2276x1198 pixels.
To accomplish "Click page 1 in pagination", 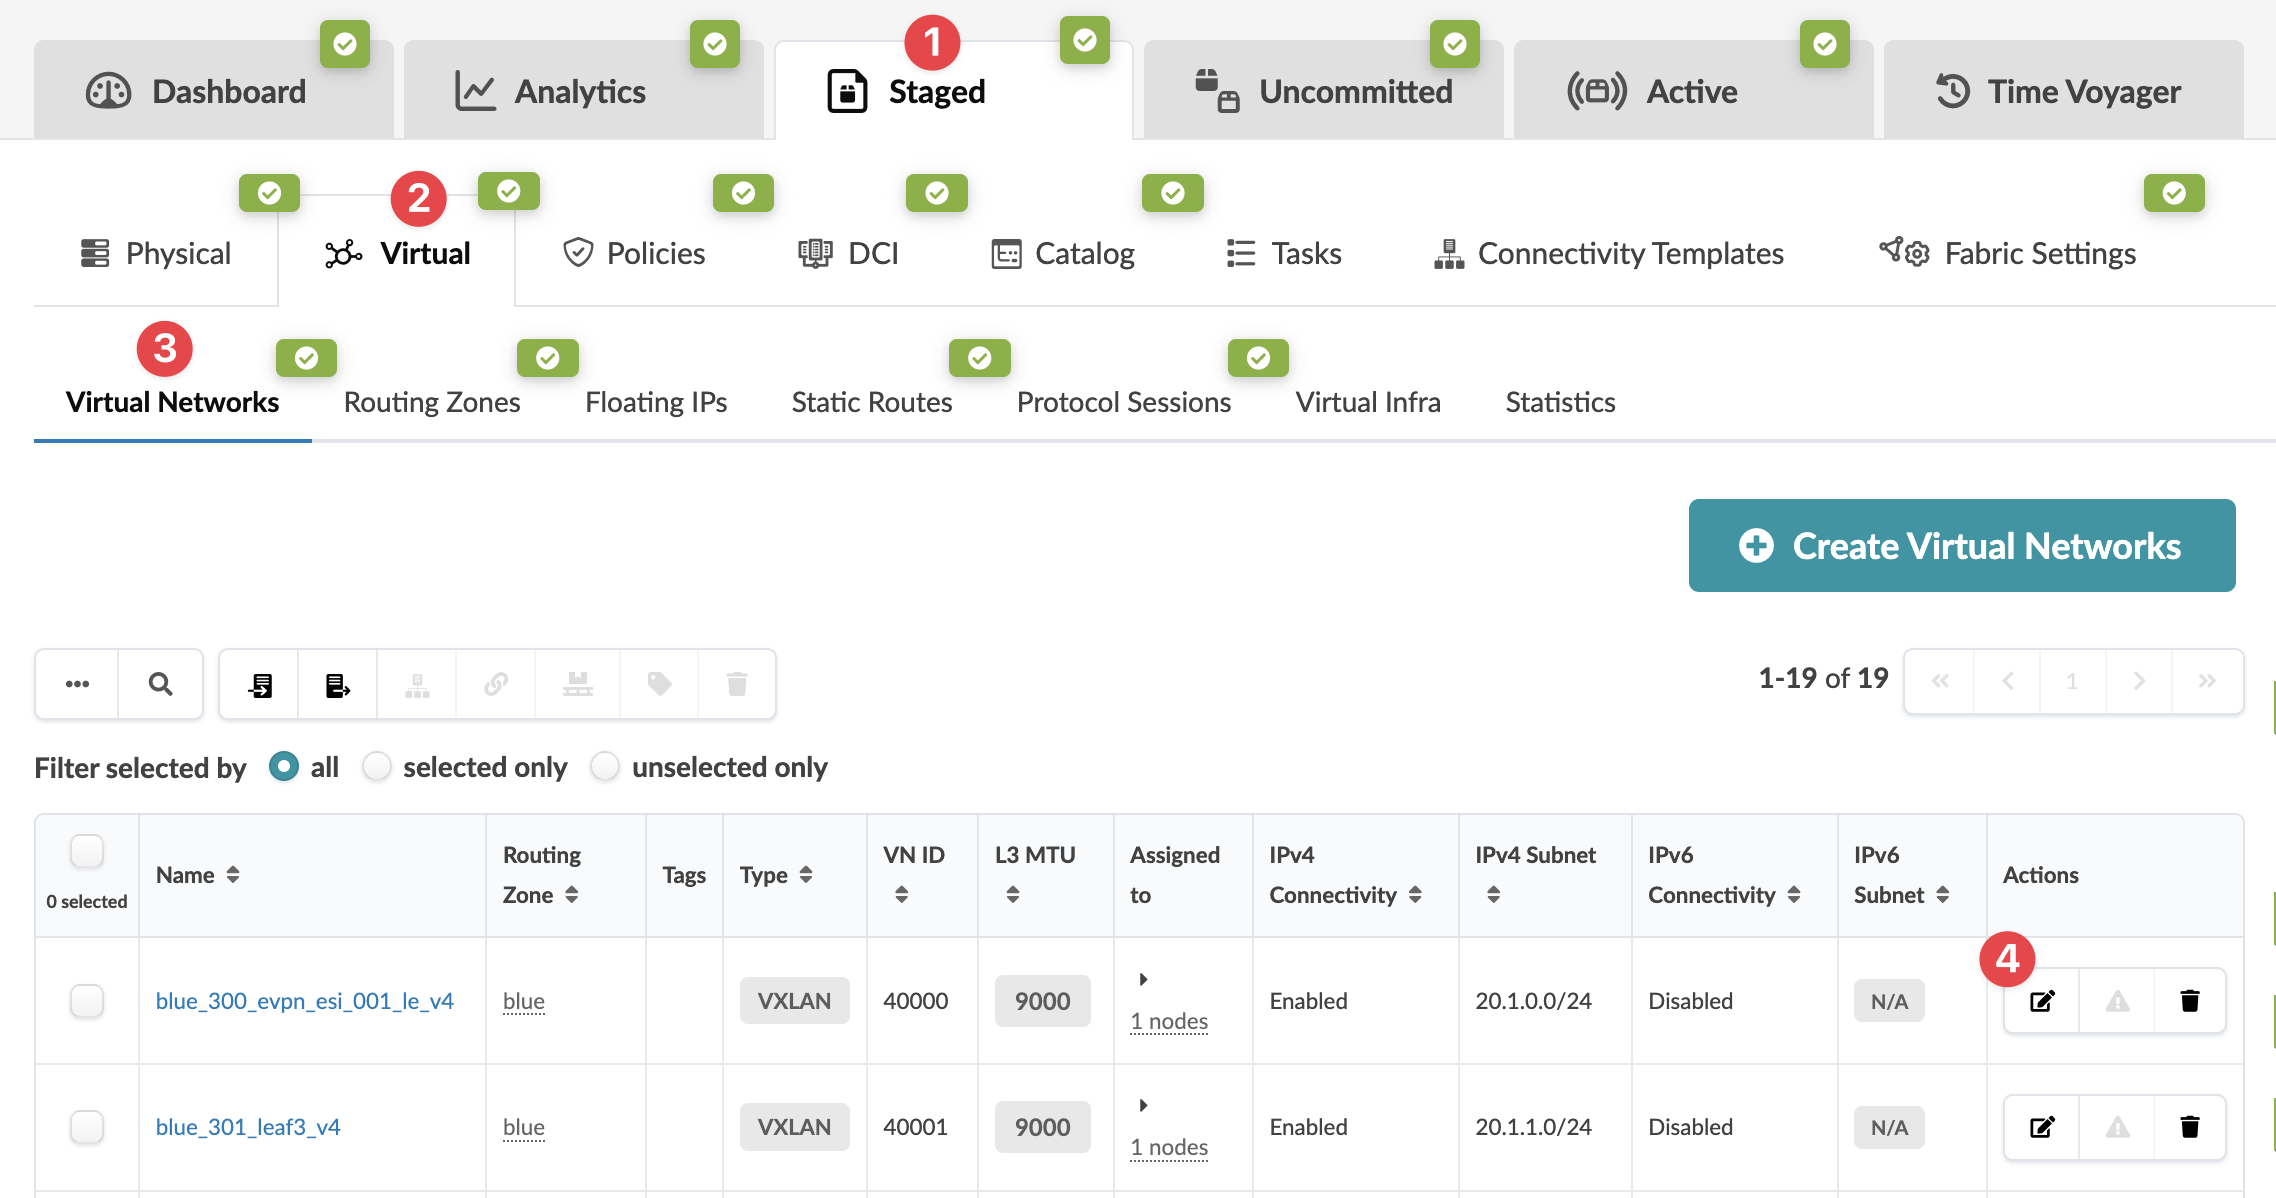I will [2072, 682].
